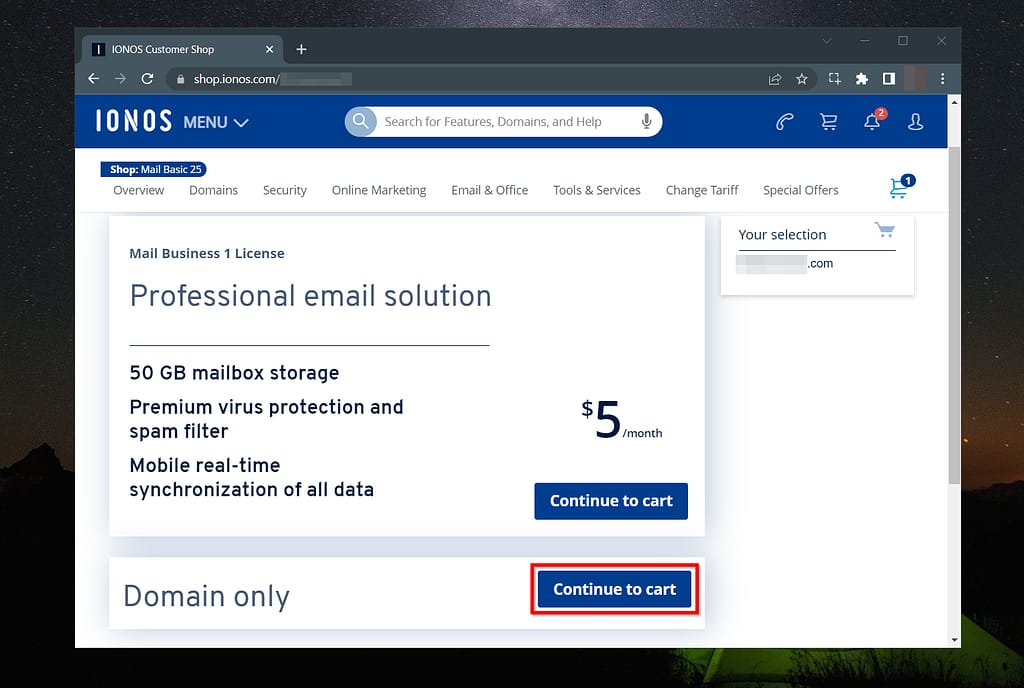Open the shopping cart icon in blue header

(829, 122)
